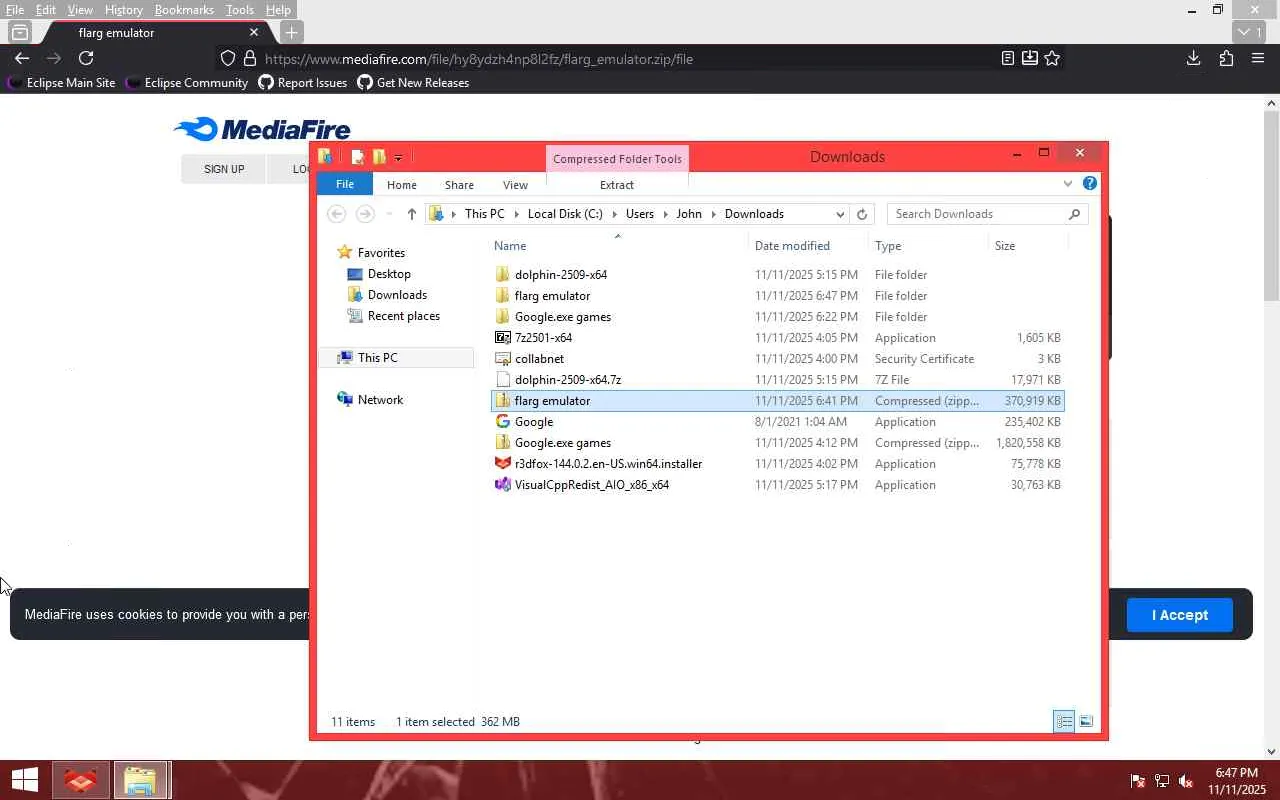This screenshot has height=800, width=1280.
Task: Select the collabnet security certificate file
Action: click(777, 359)
